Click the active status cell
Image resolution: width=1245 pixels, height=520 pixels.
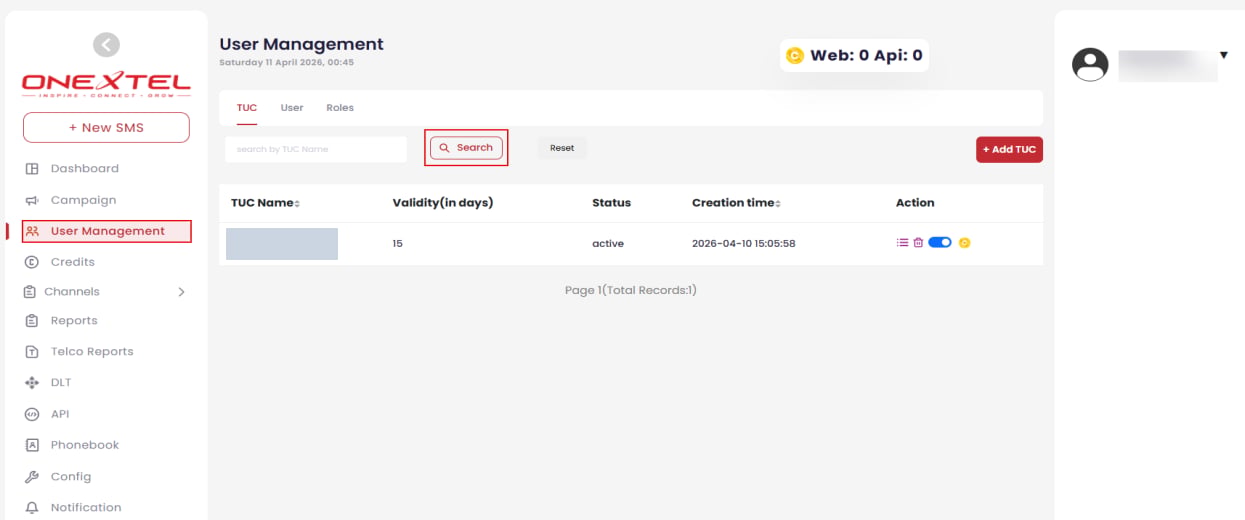click(608, 244)
